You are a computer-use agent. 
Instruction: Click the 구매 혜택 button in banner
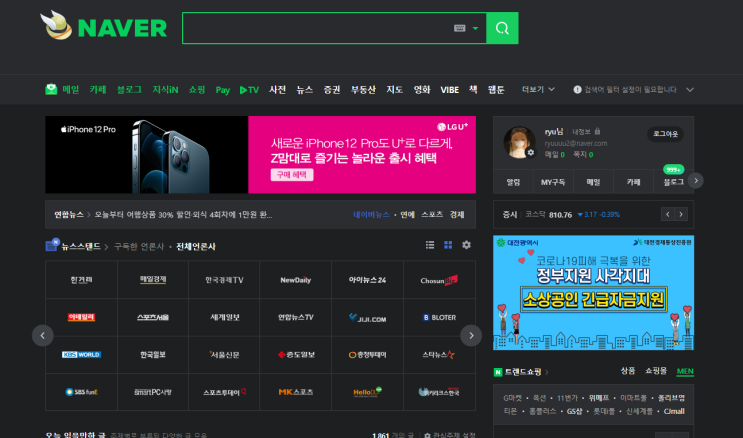(x=292, y=174)
